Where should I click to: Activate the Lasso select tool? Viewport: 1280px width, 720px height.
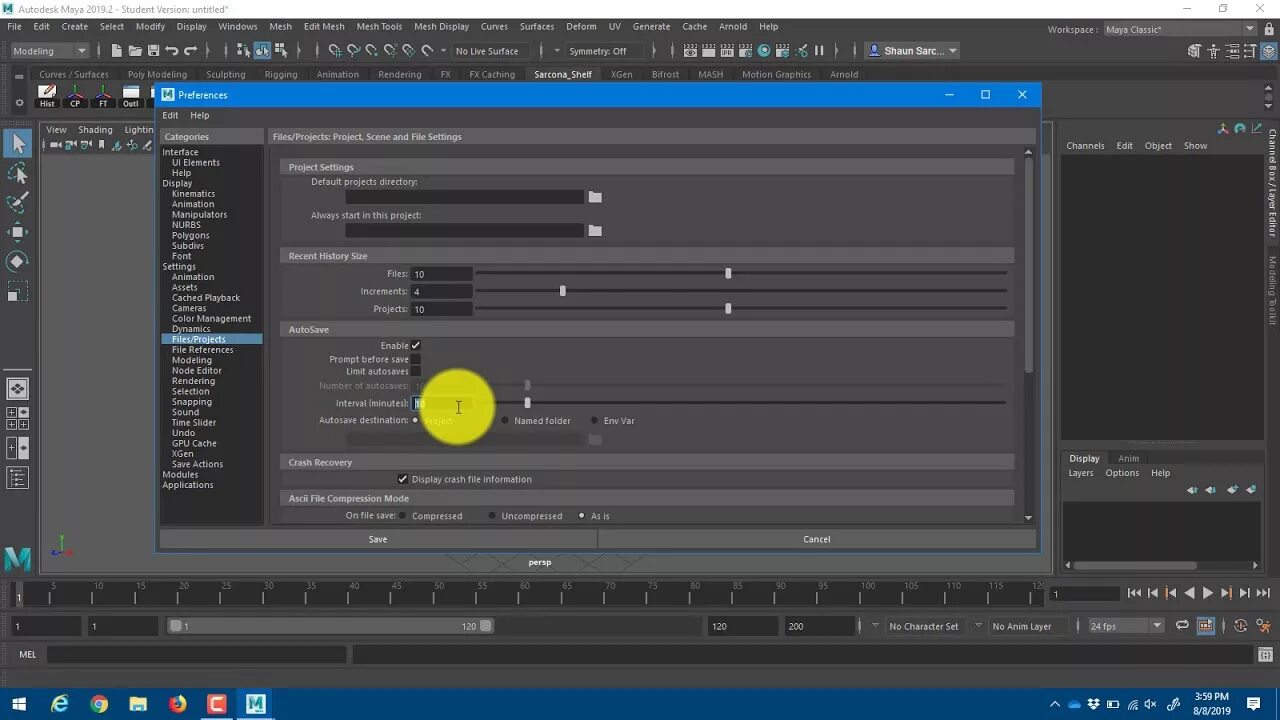17,174
